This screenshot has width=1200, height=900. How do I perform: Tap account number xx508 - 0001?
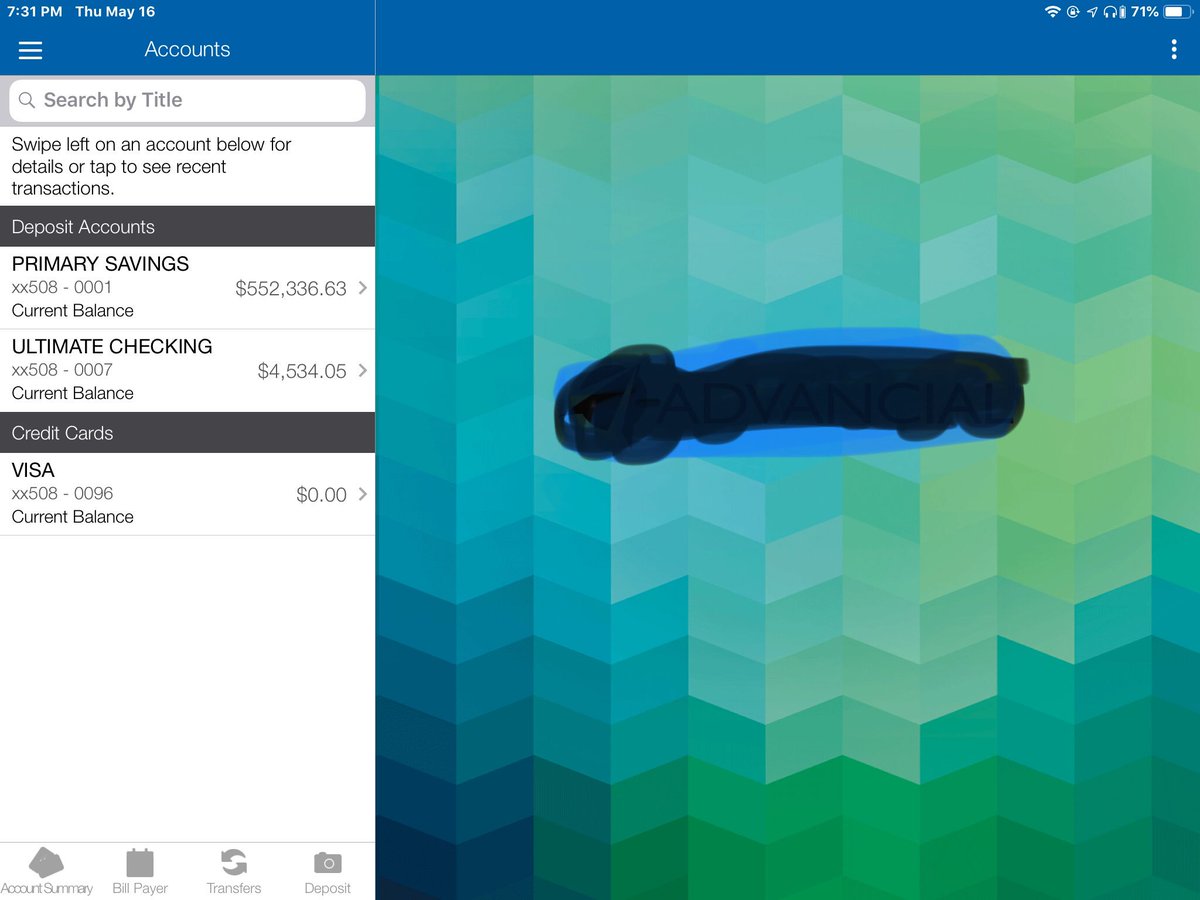[x=62, y=287]
